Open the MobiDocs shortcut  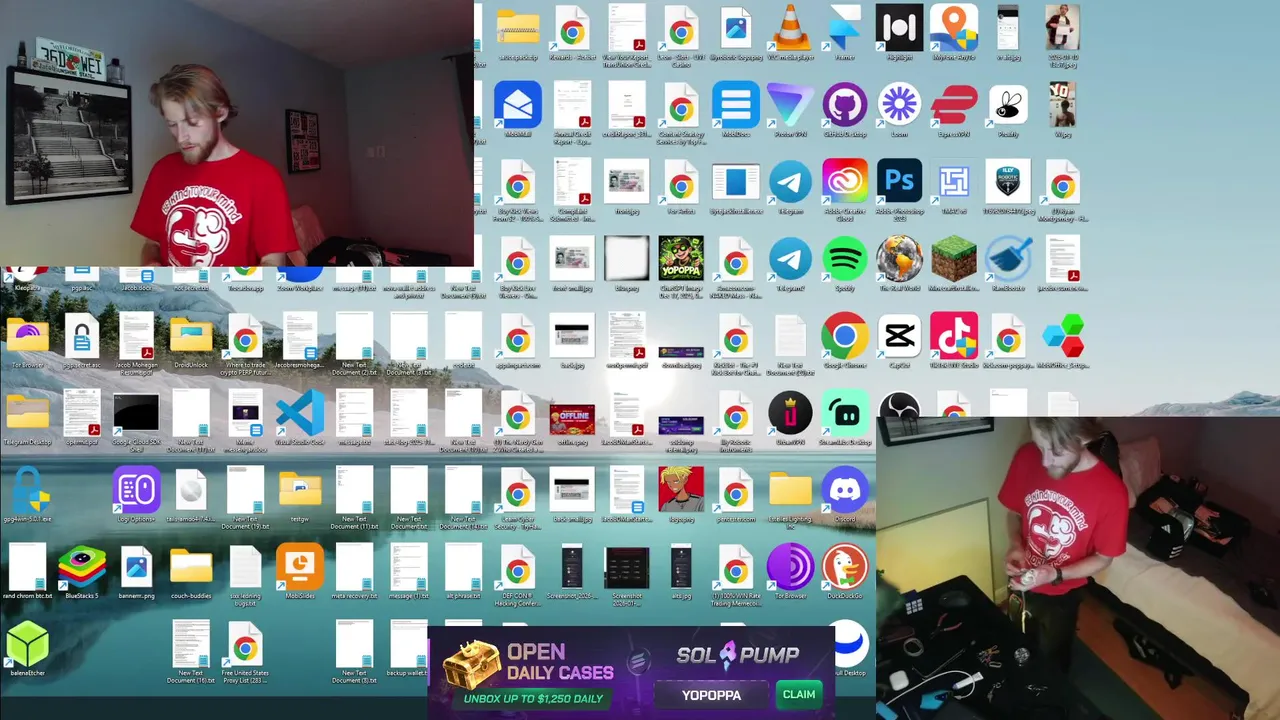pos(736,105)
